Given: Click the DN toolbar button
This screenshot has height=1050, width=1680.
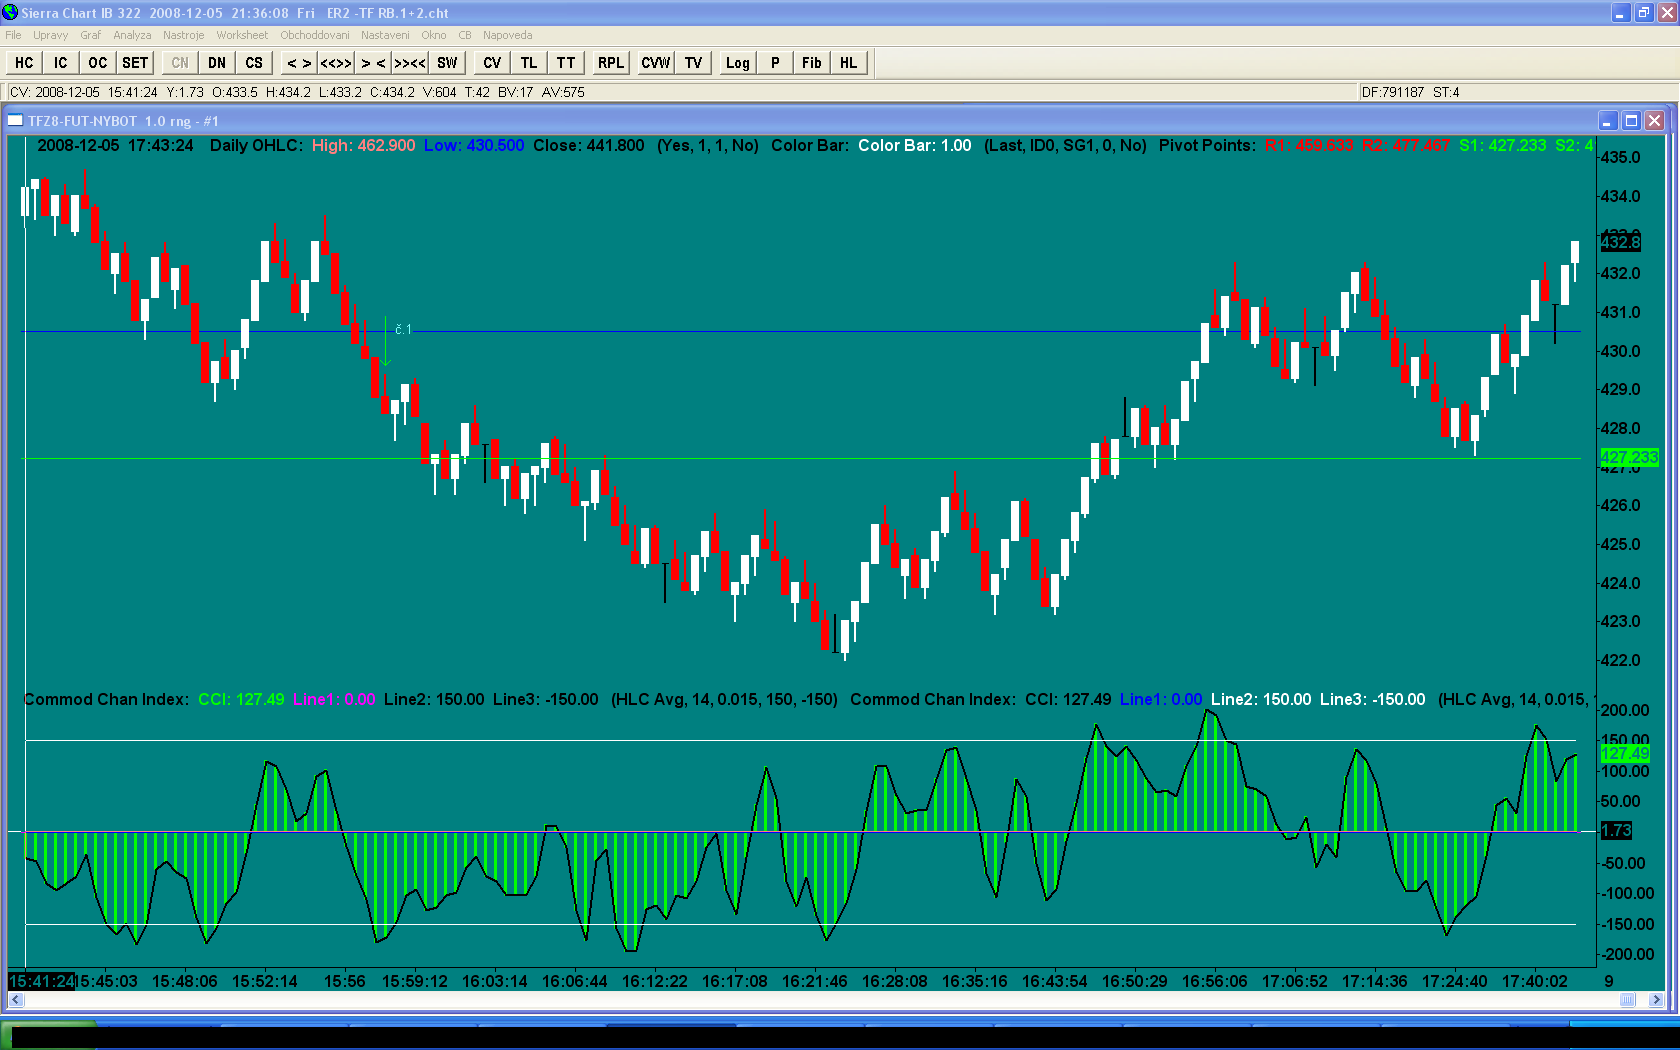Looking at the screenshot, I should [x=217, y=63].
